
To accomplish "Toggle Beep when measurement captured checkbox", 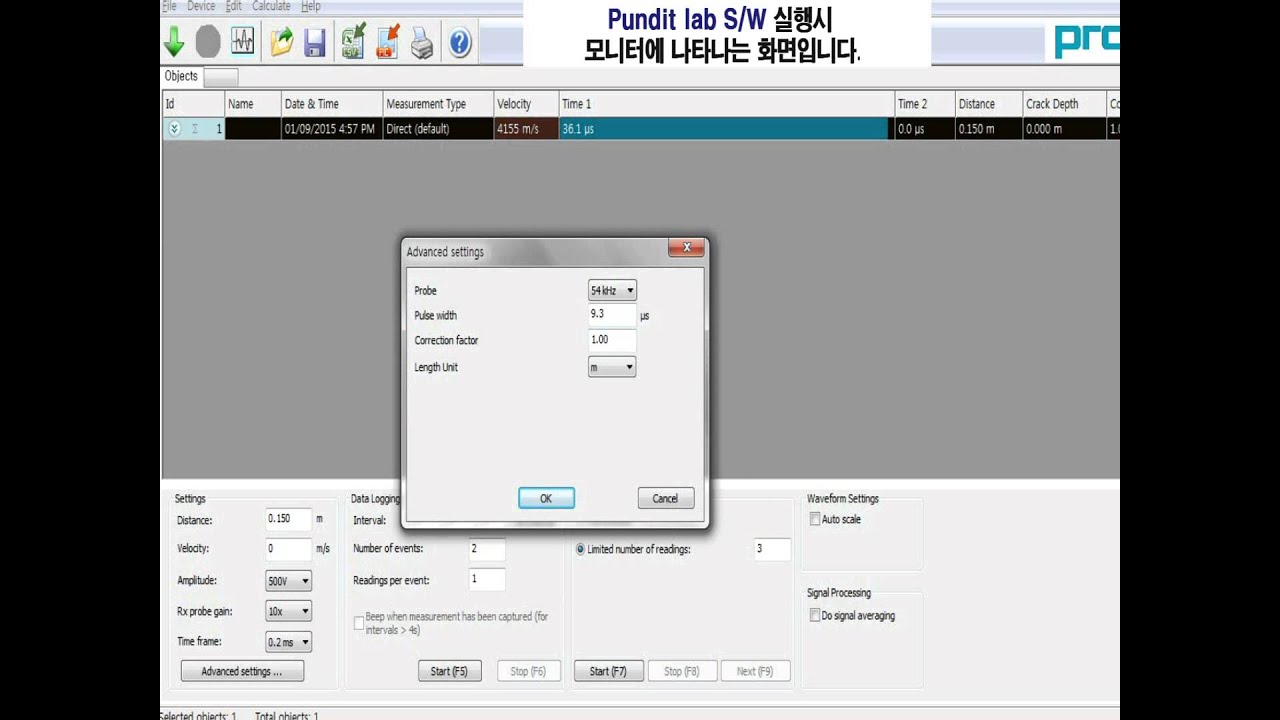I will 359,623.
